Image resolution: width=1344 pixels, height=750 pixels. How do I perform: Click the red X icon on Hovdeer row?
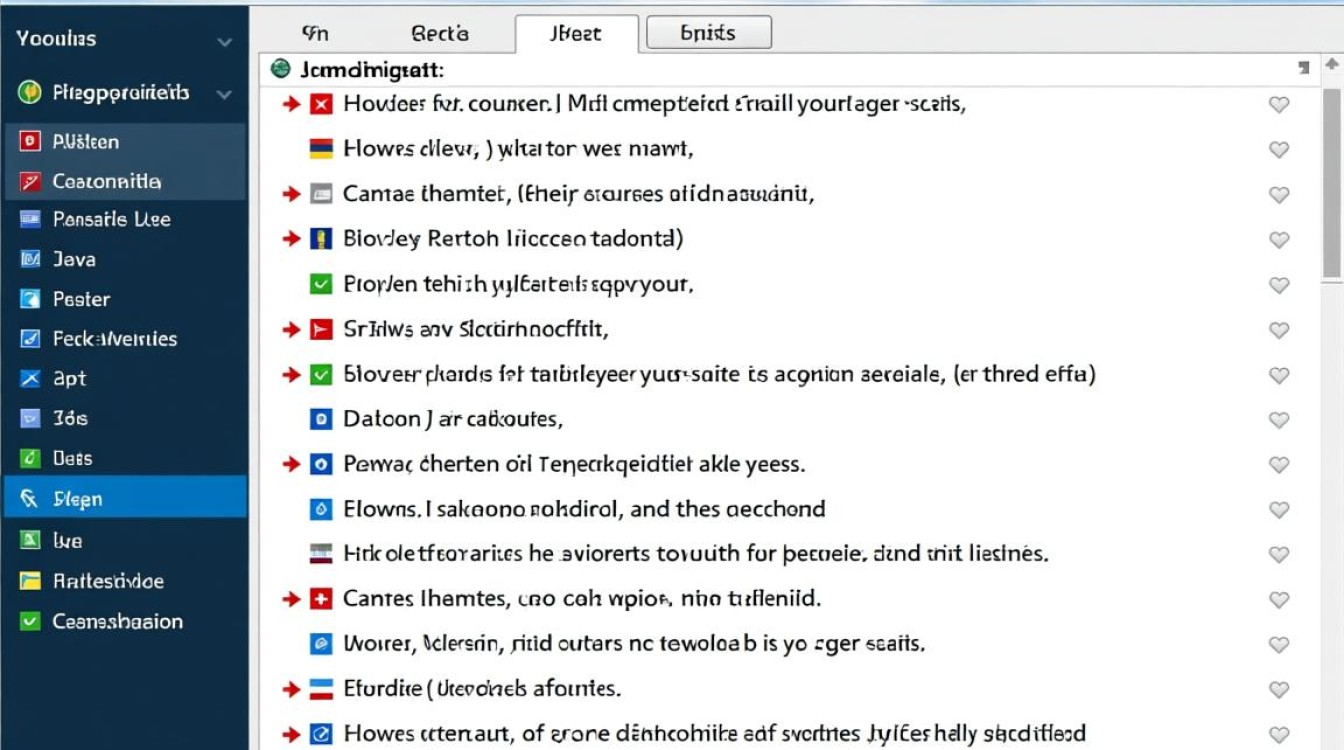point(321,104)
